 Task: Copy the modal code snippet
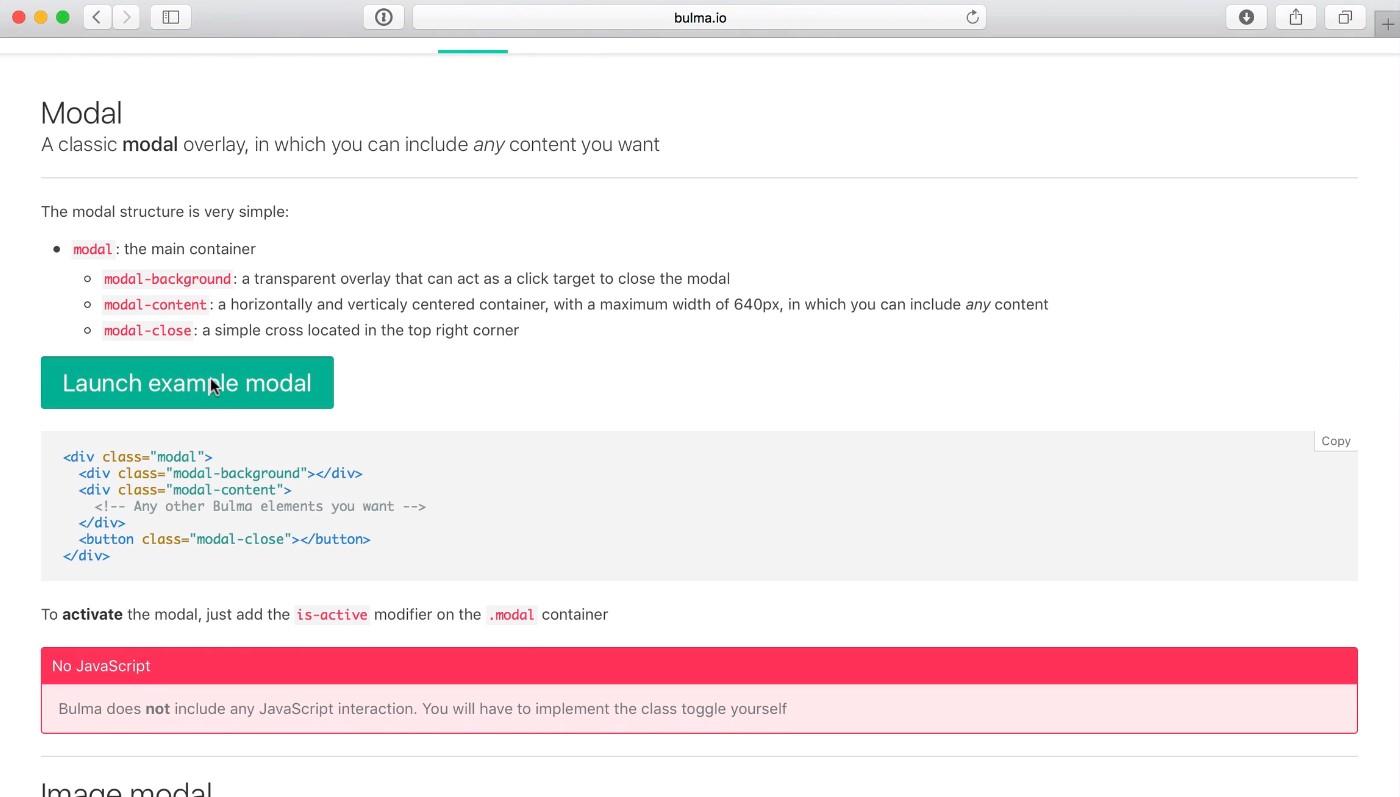coord(1335,441)
